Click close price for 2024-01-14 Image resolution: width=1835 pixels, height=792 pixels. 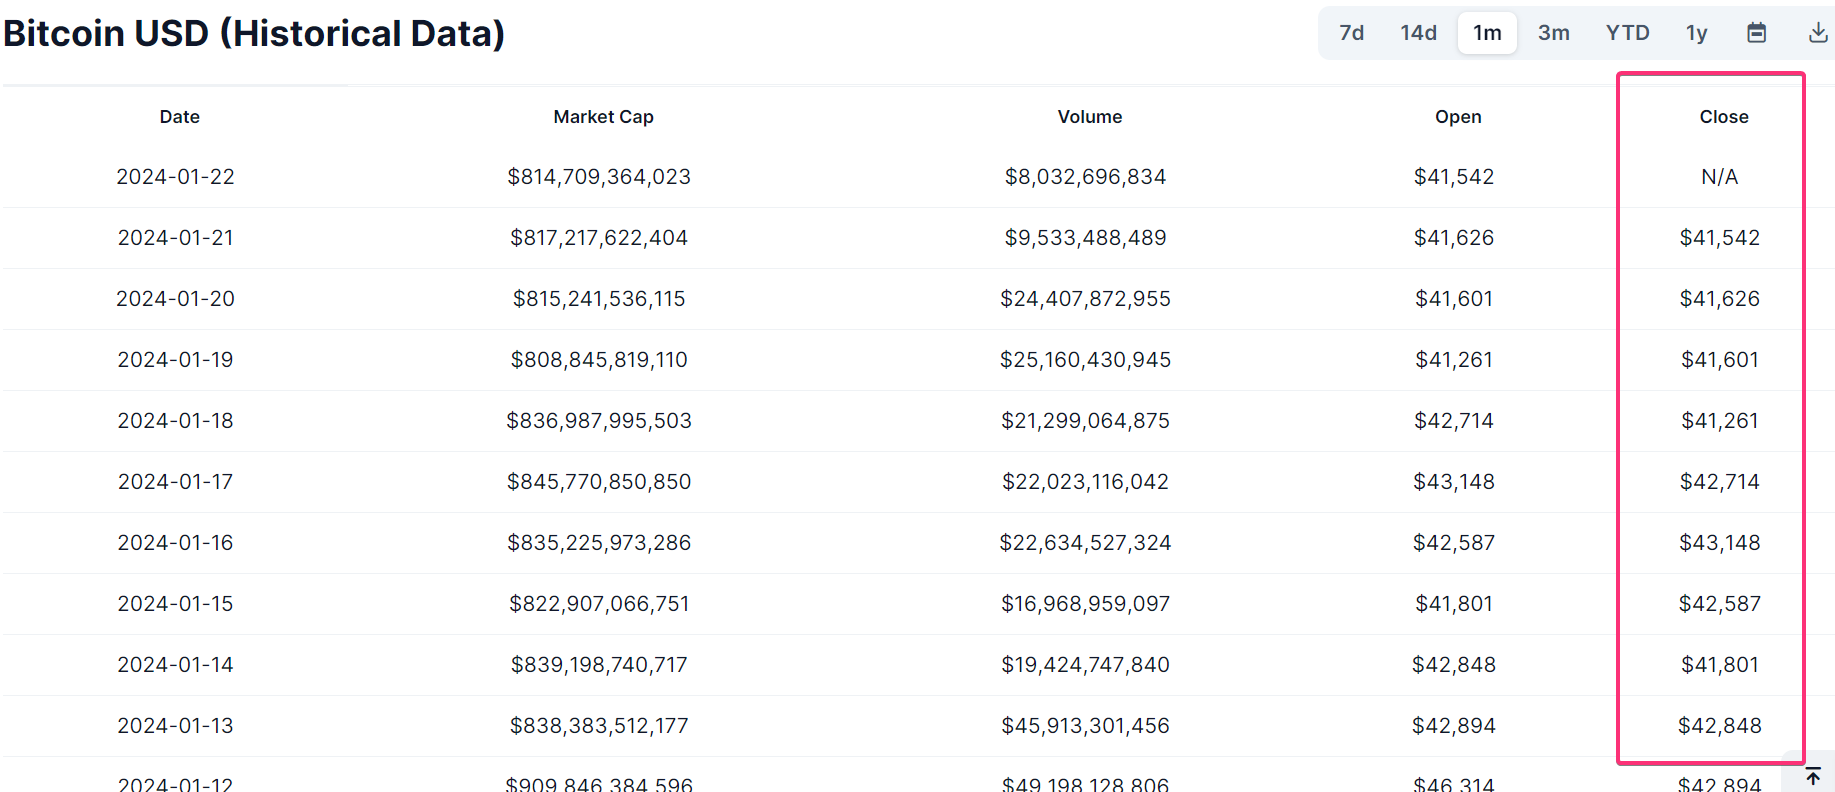[x=1720, y=665]
